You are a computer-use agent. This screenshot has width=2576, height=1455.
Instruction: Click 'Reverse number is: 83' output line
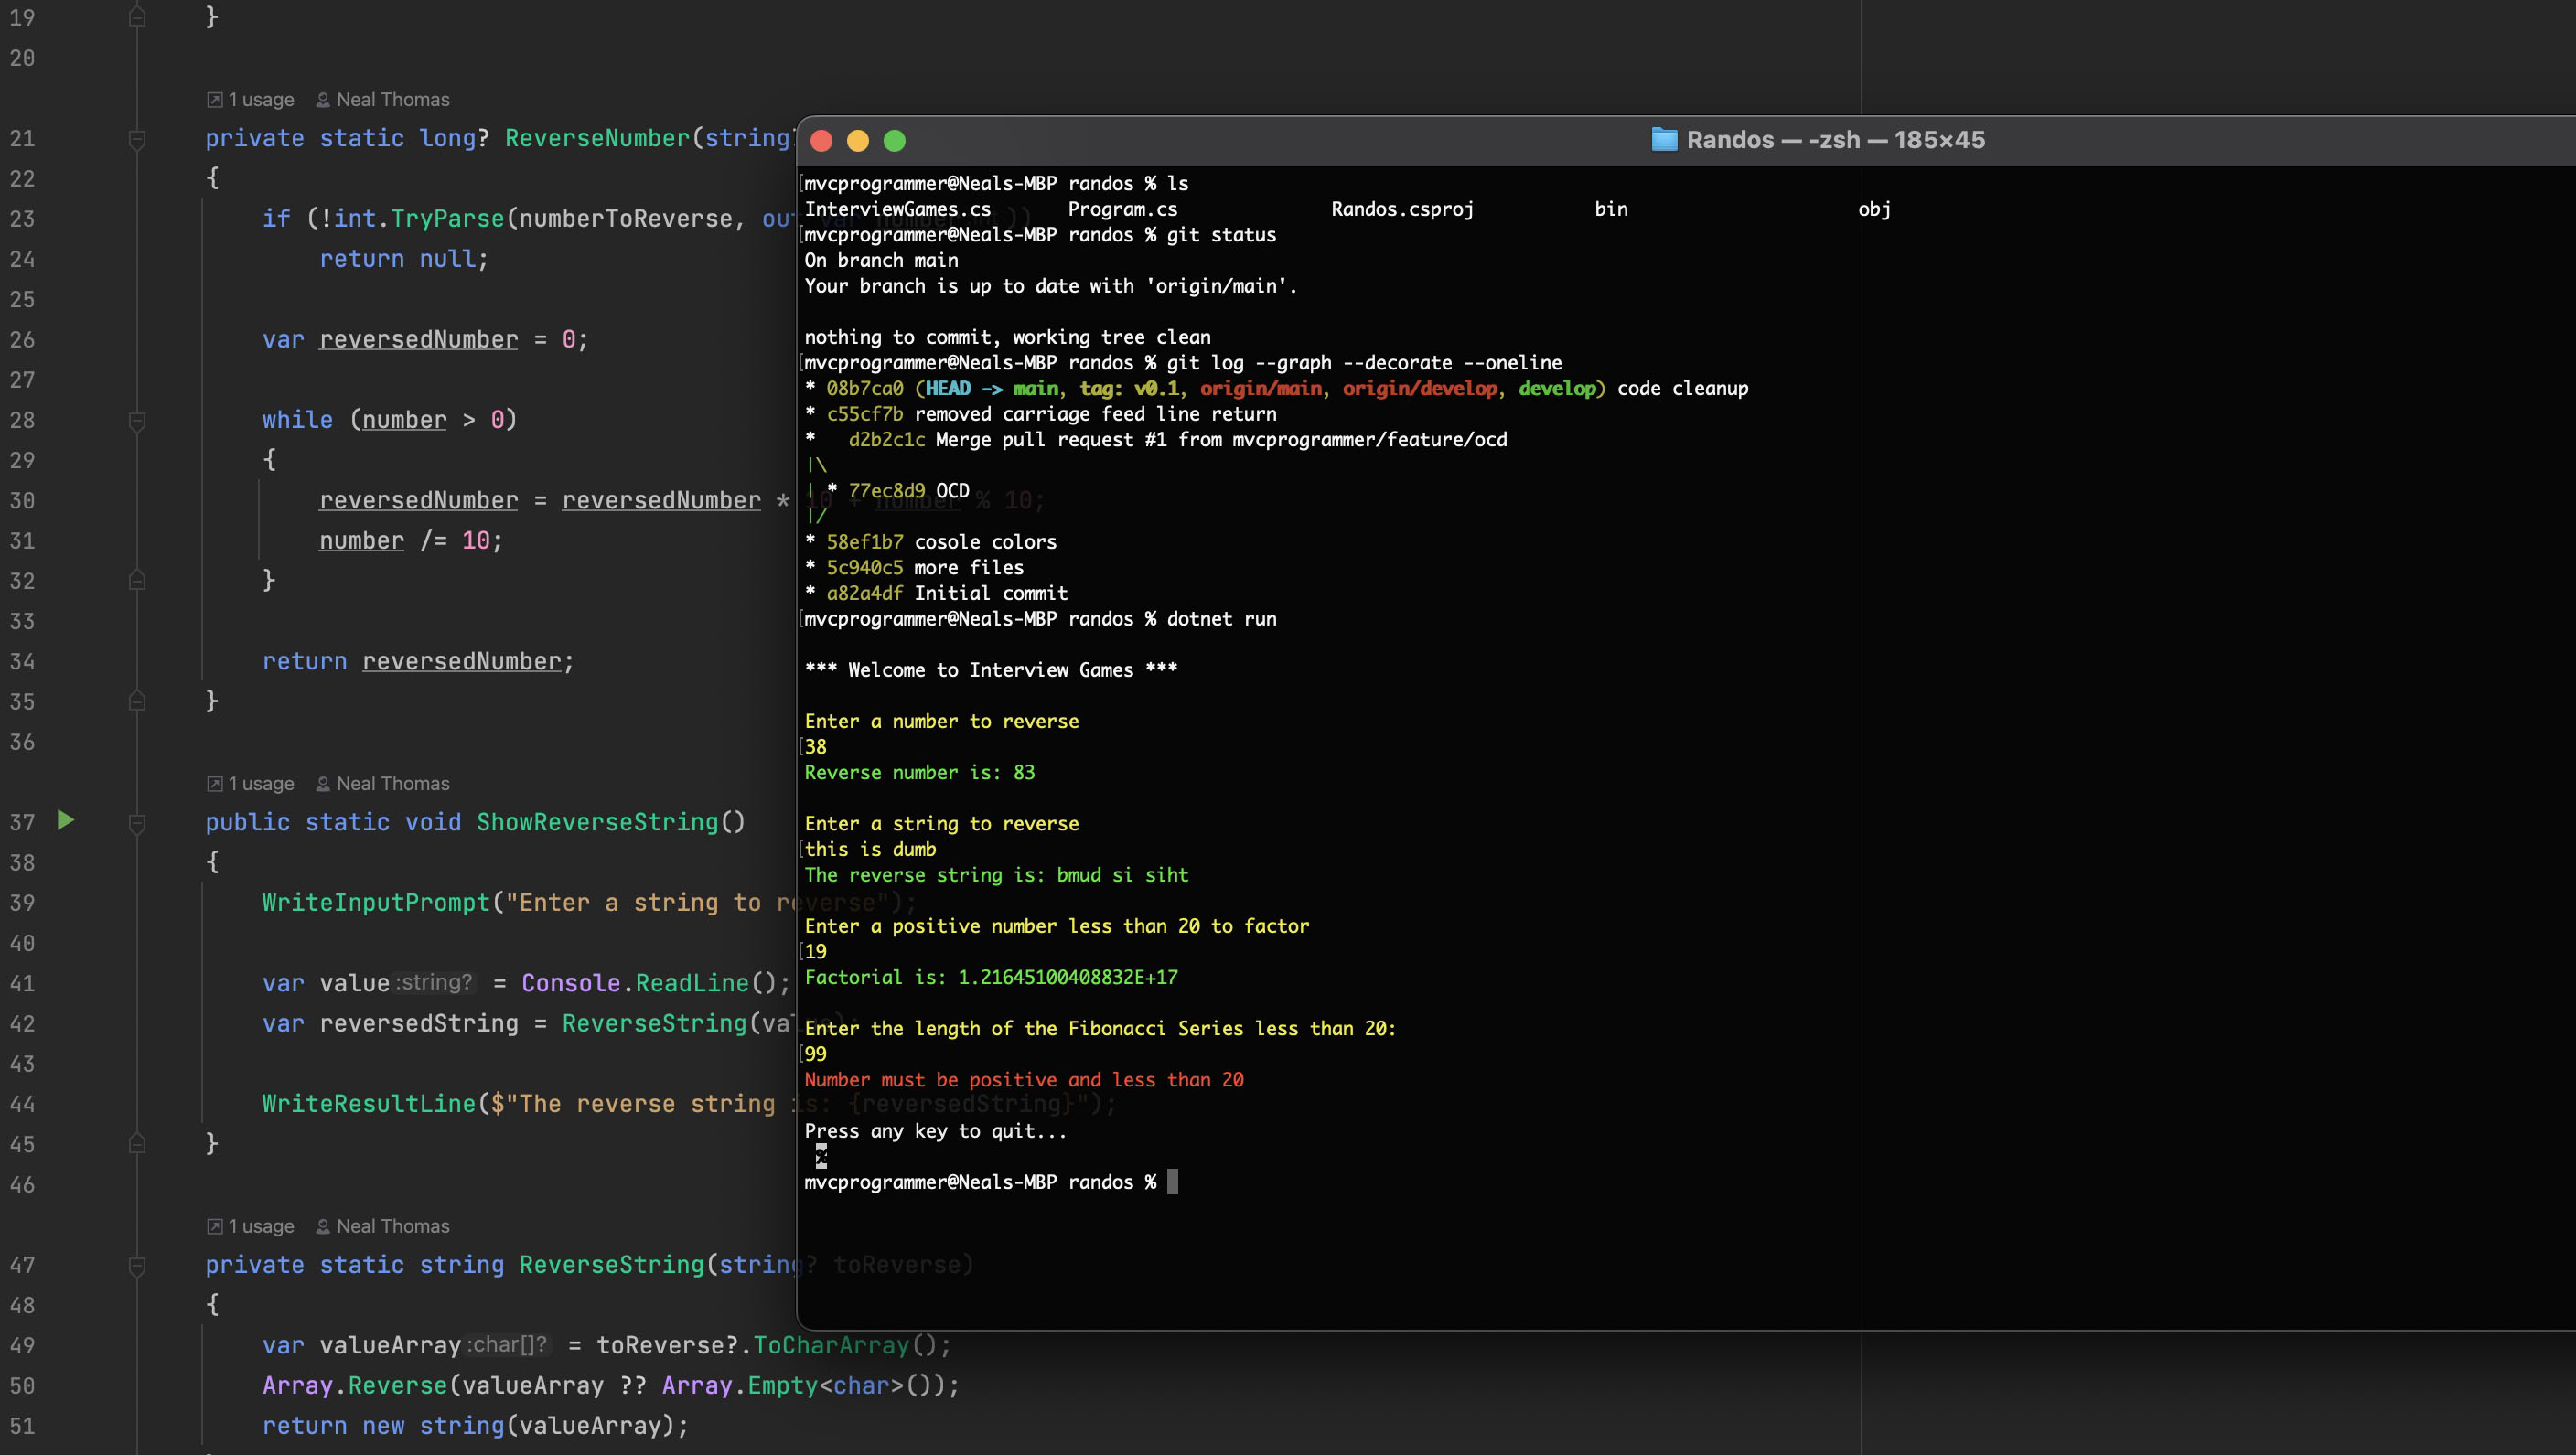[x=920, y=773]
